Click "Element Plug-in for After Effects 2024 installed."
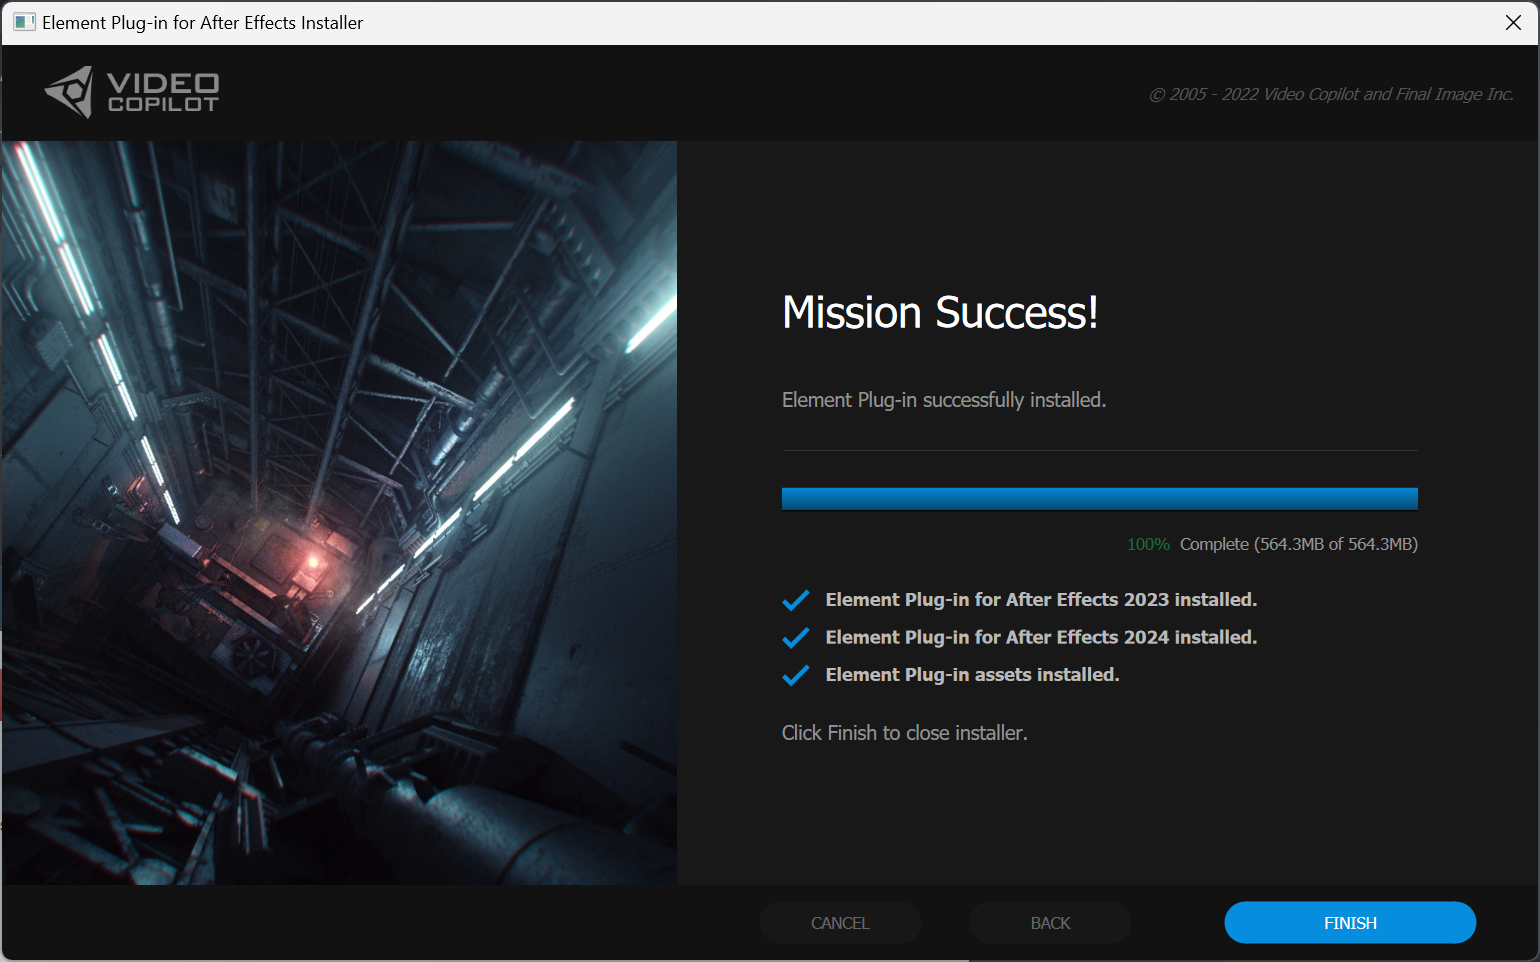The image size is (1540, 962). pos(1041,637)
